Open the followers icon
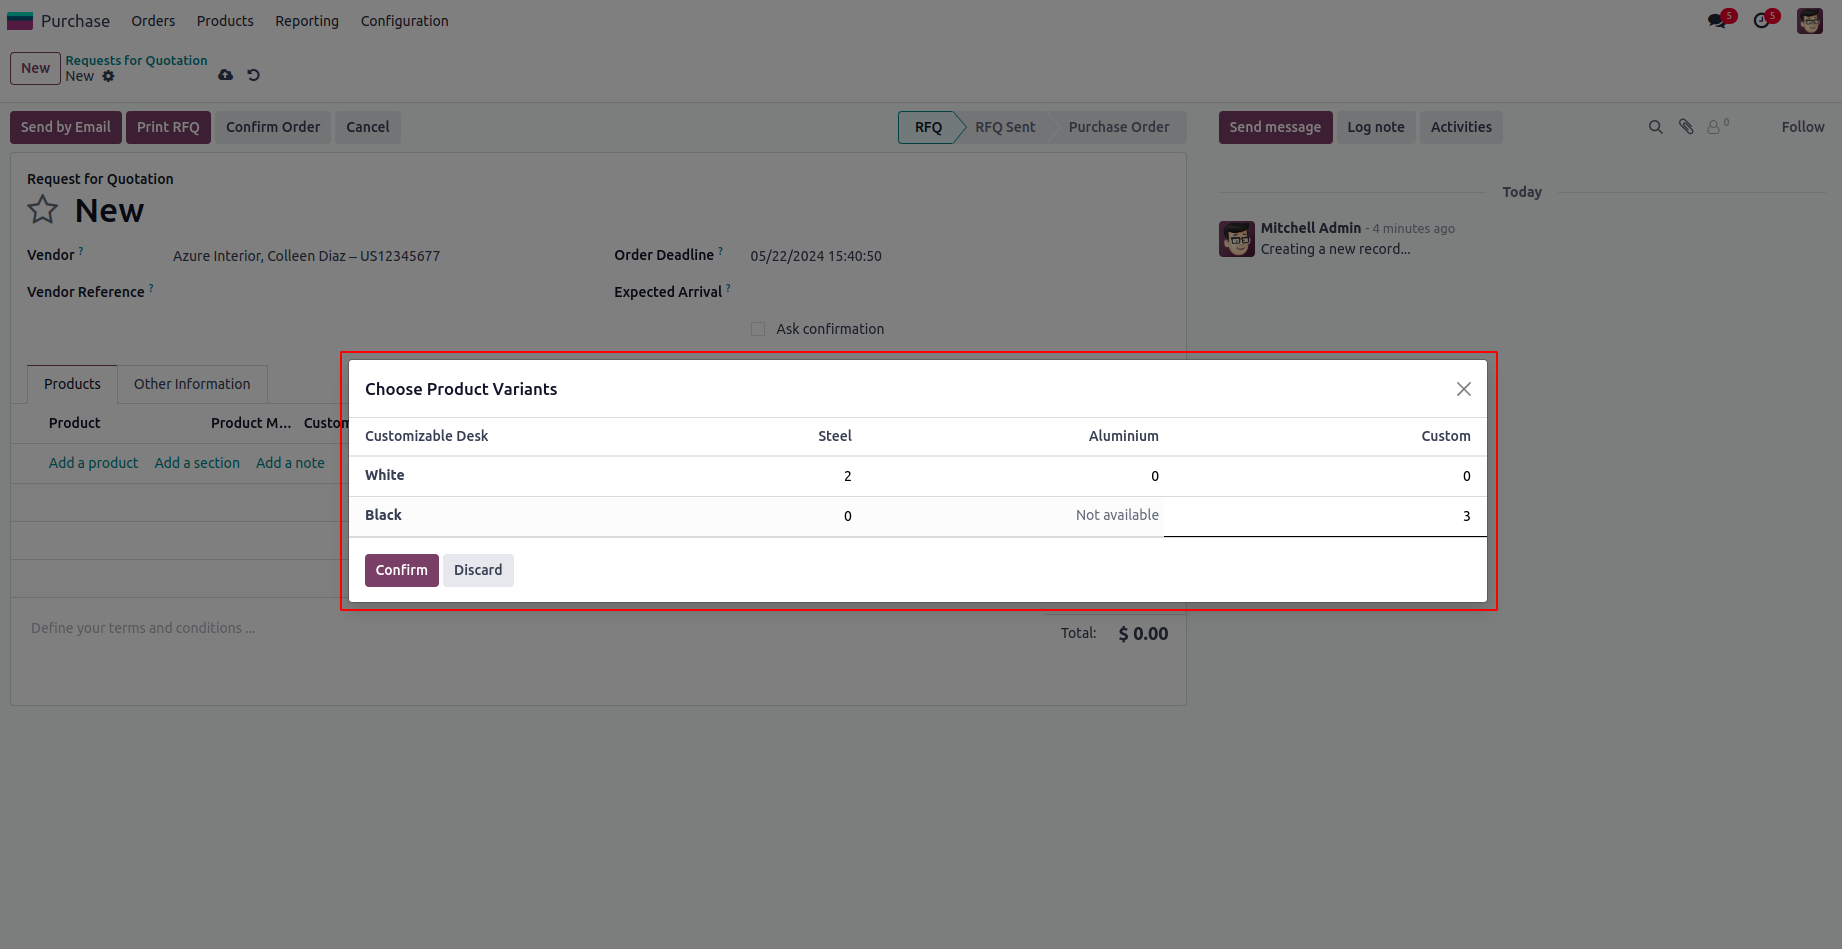 click(x=1716, y=127)
